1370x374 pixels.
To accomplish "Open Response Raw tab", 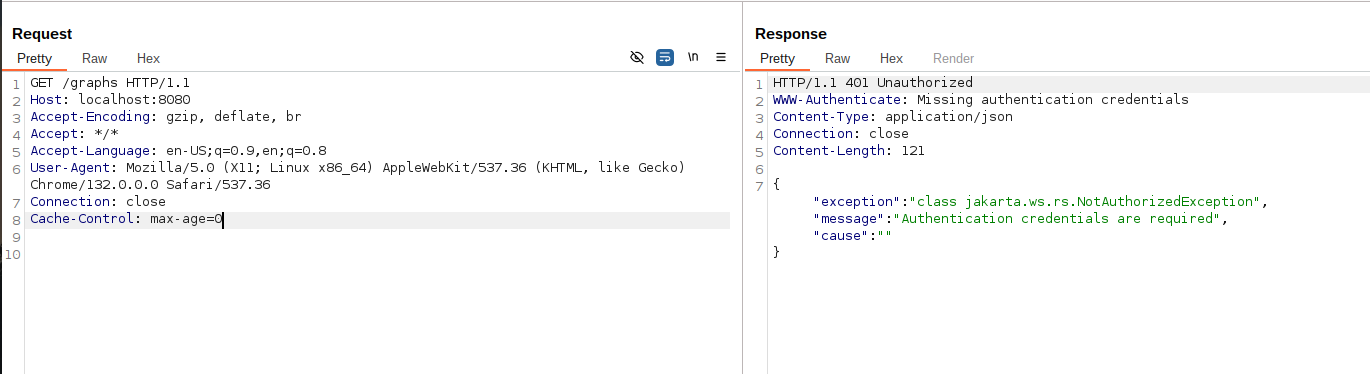I will click(x=838, y=59).
